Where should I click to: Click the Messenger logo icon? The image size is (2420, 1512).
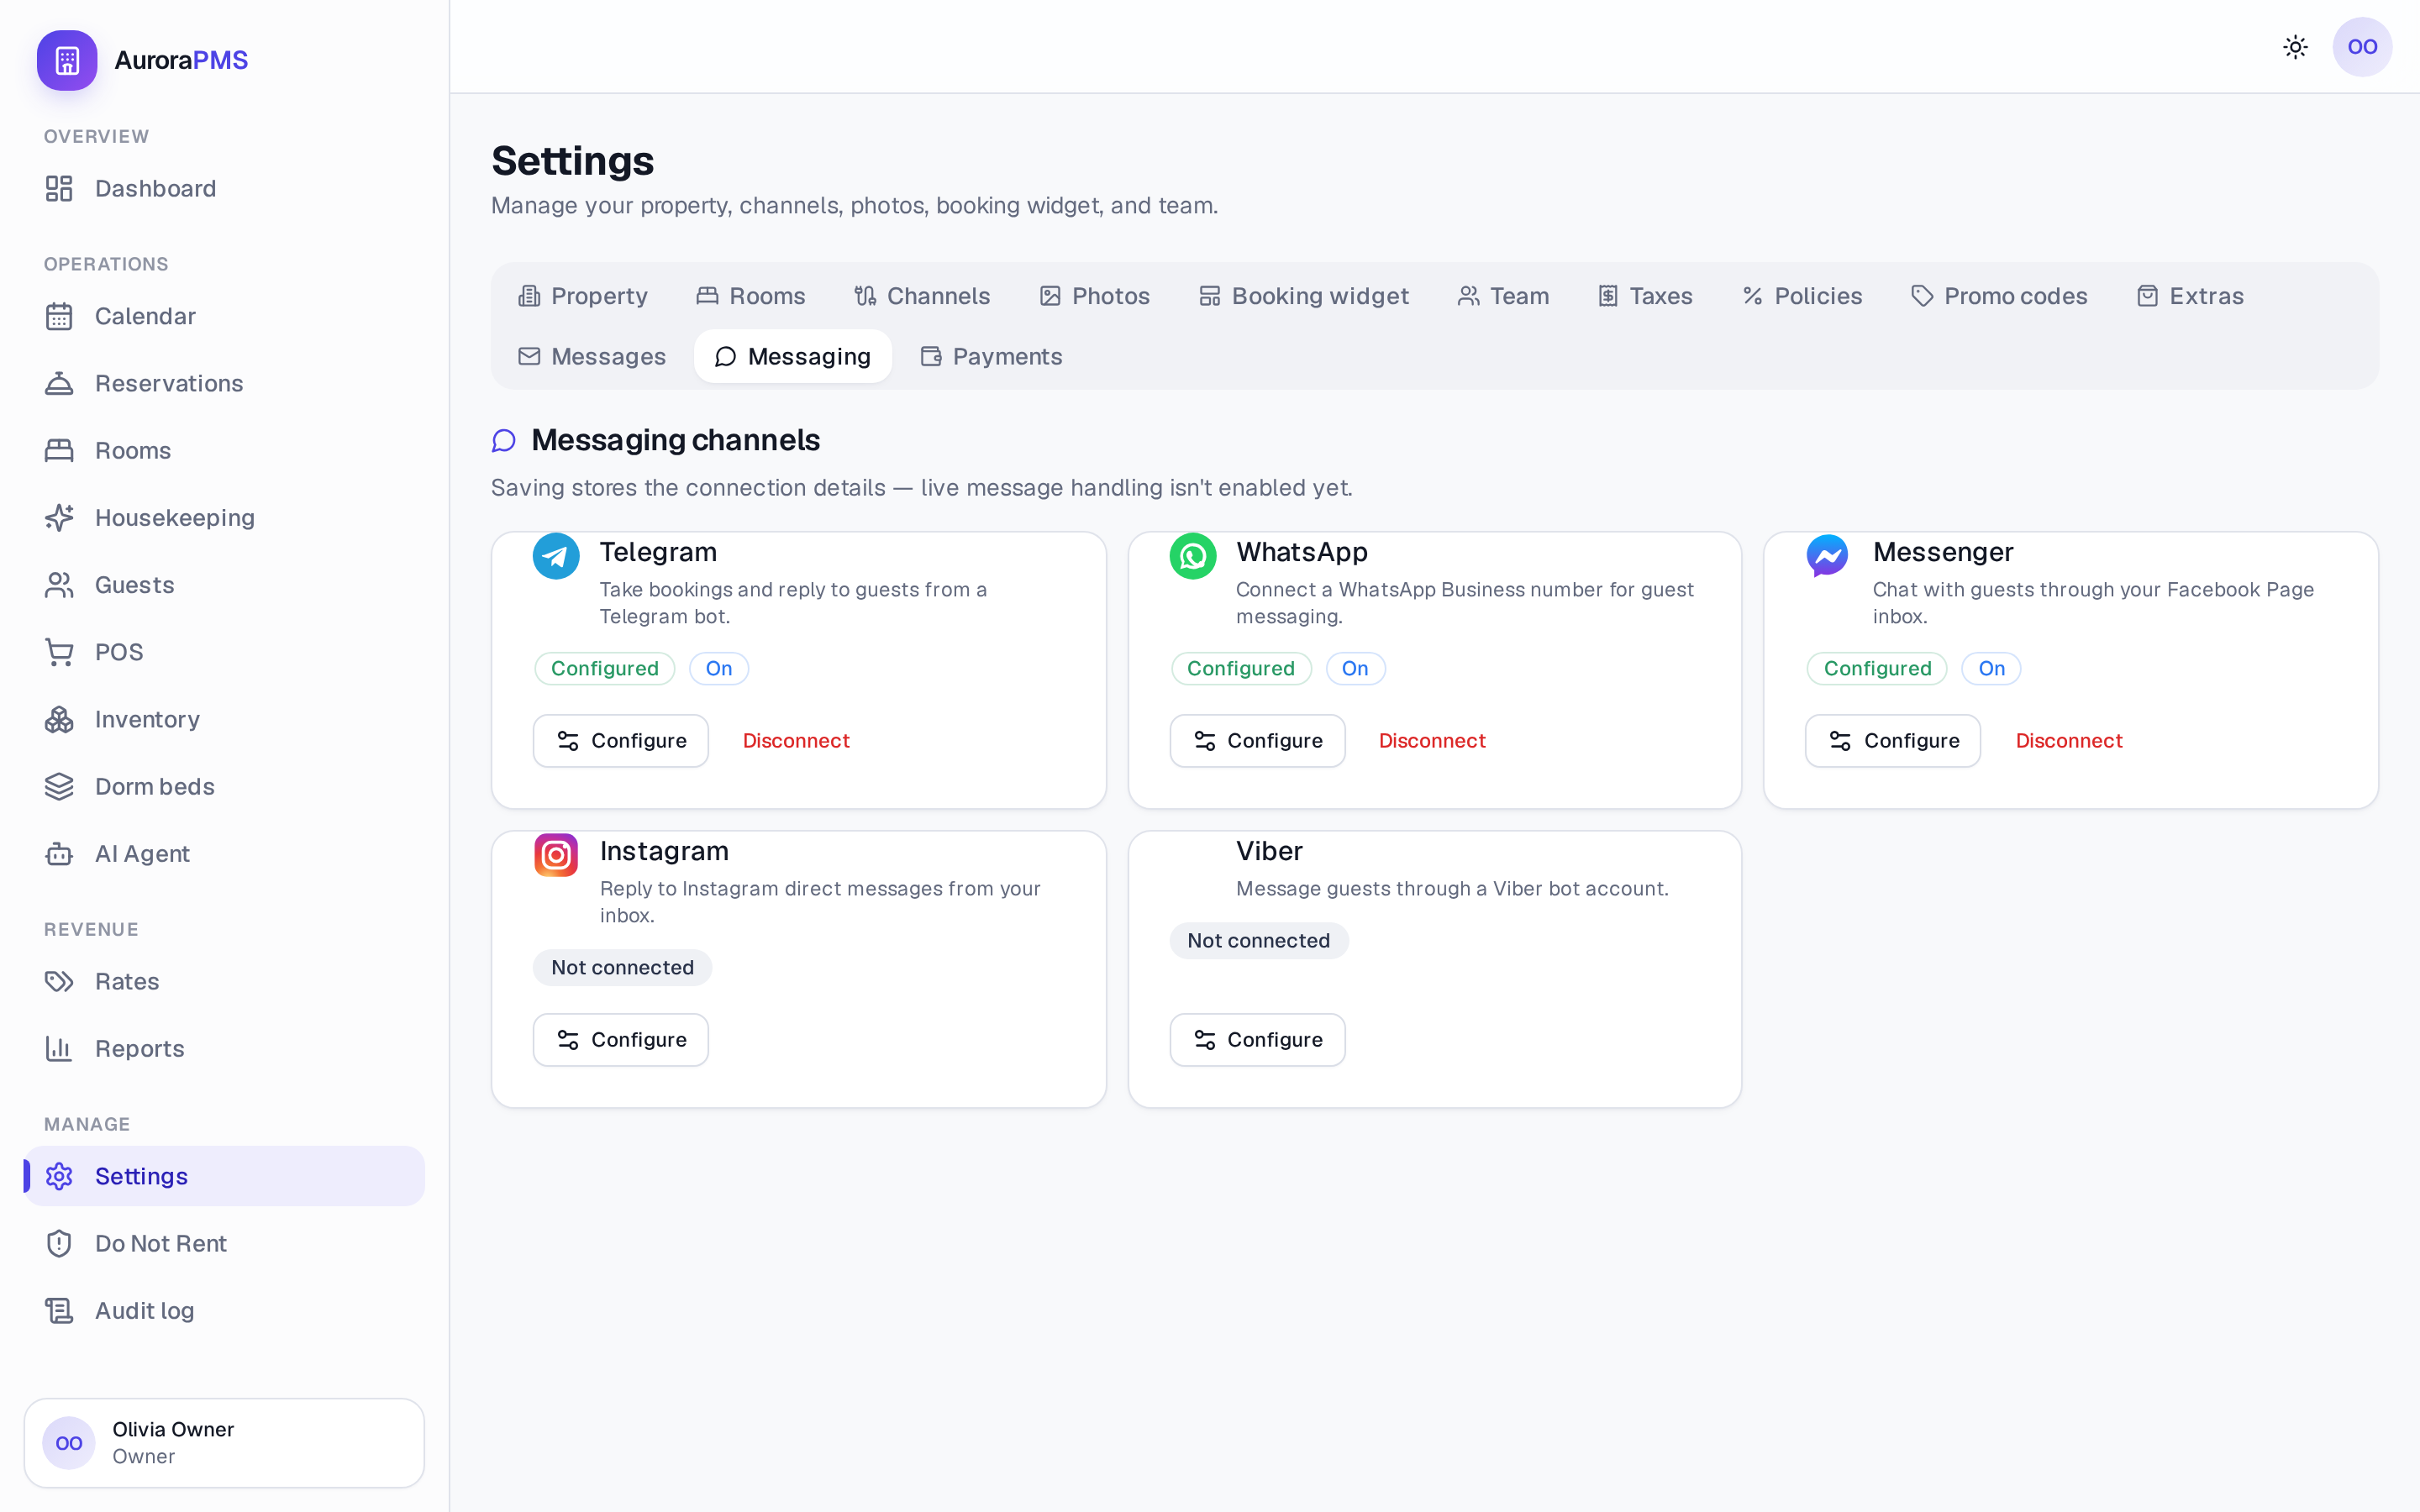click(x=1828, y=556)
